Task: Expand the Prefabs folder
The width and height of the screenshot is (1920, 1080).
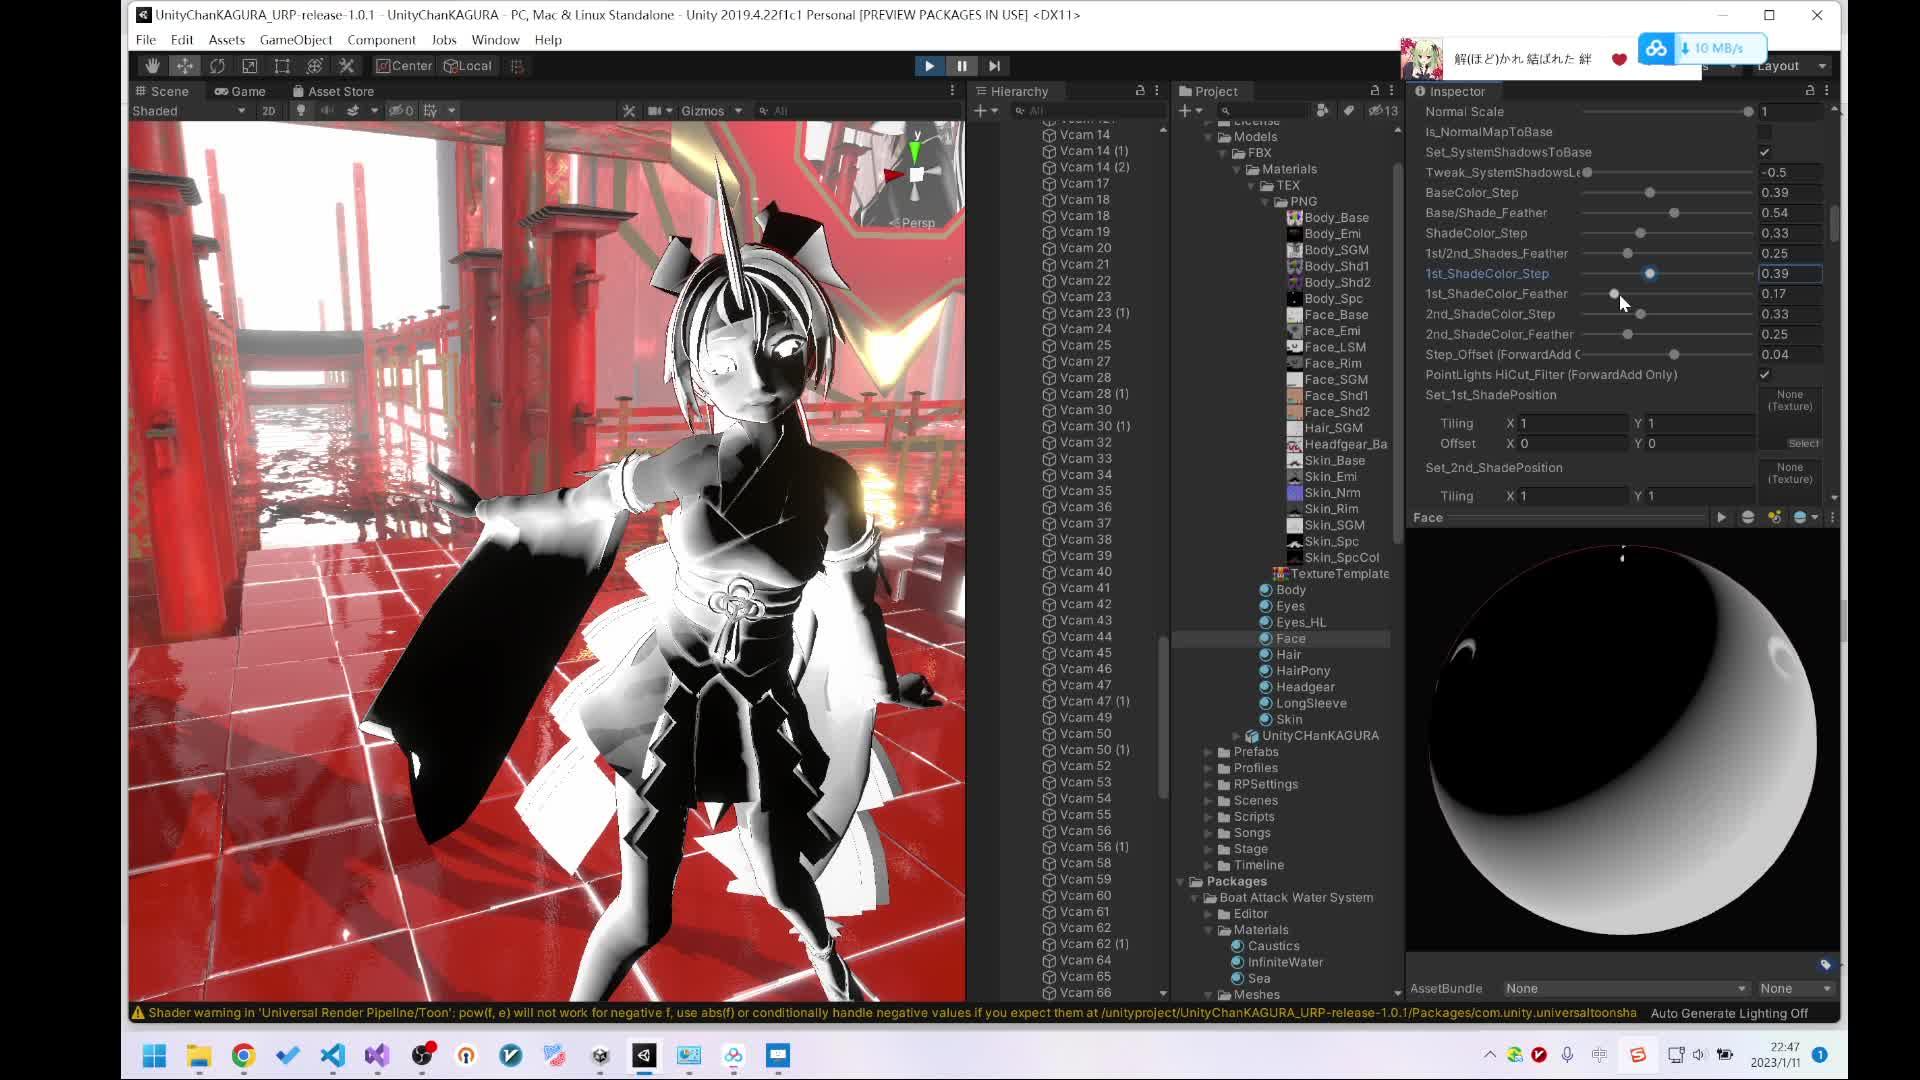Action: [1209, 752]
